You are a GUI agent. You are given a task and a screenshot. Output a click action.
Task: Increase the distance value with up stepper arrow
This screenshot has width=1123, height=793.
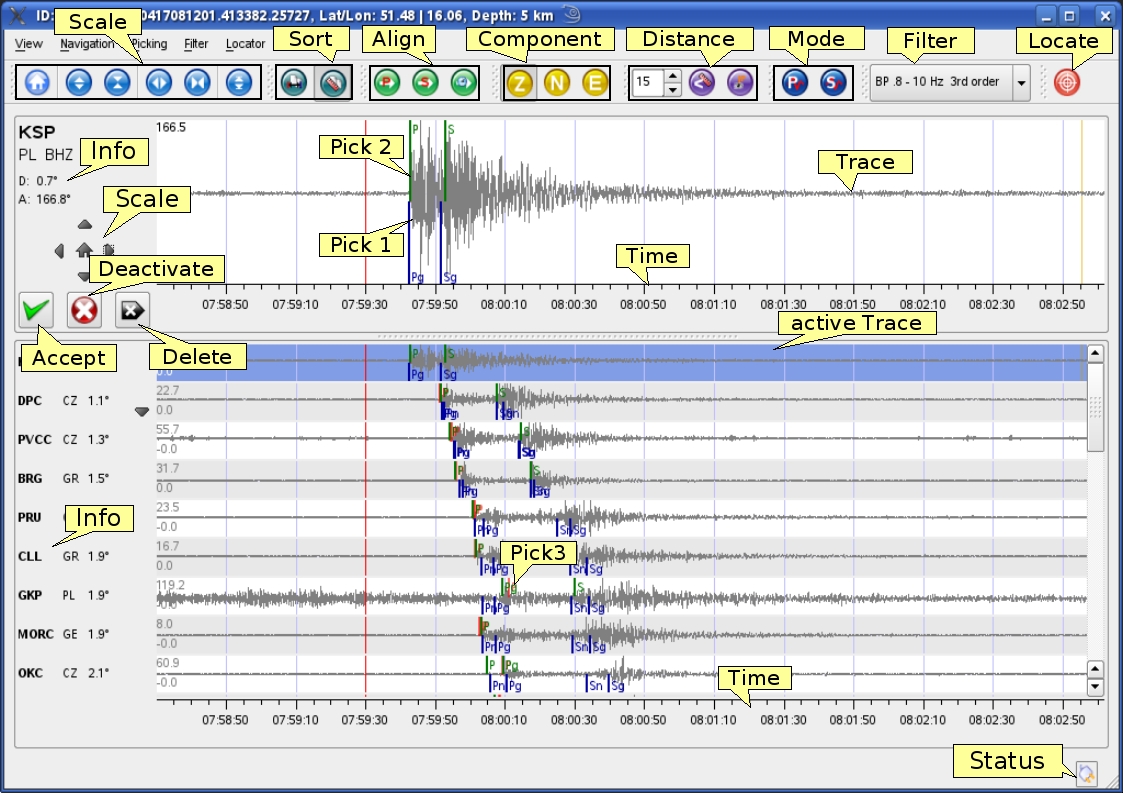(x=673, y=76)
